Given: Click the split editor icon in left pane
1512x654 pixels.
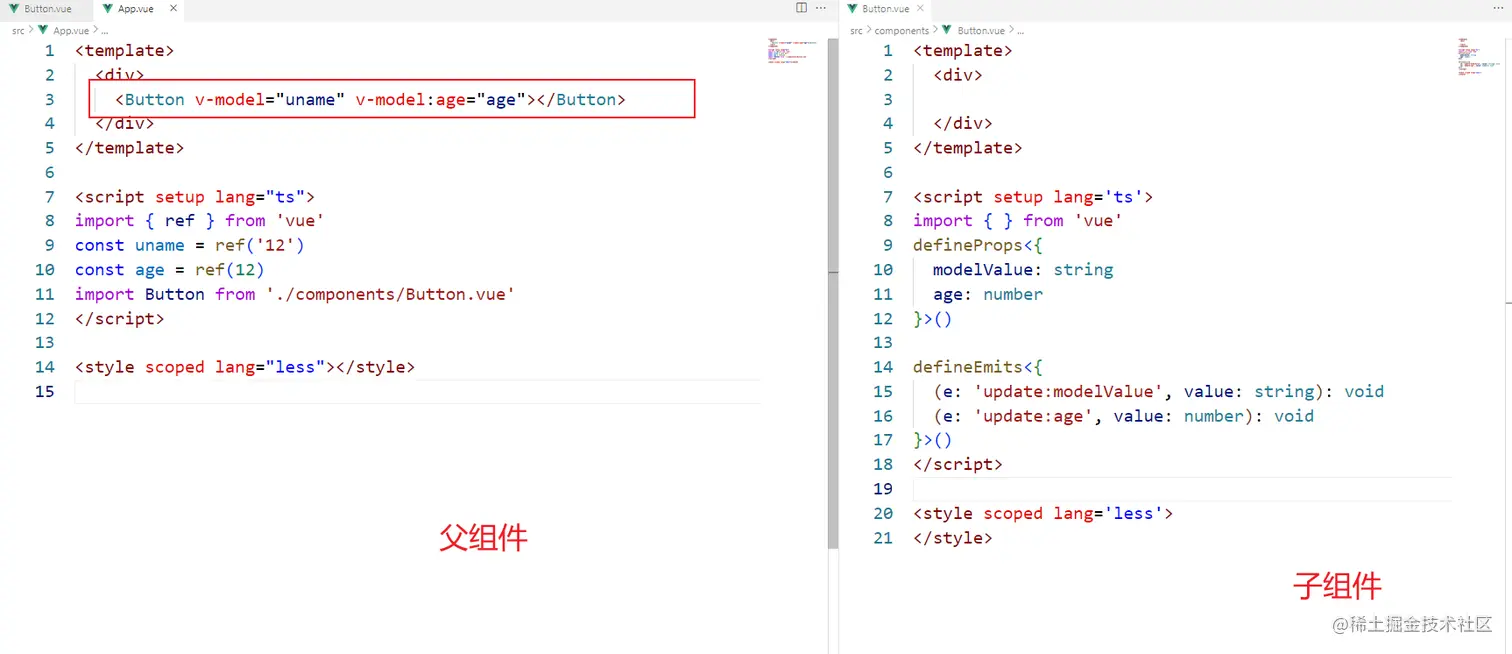Looking at the screenshot, I should (x=801, y=8).
